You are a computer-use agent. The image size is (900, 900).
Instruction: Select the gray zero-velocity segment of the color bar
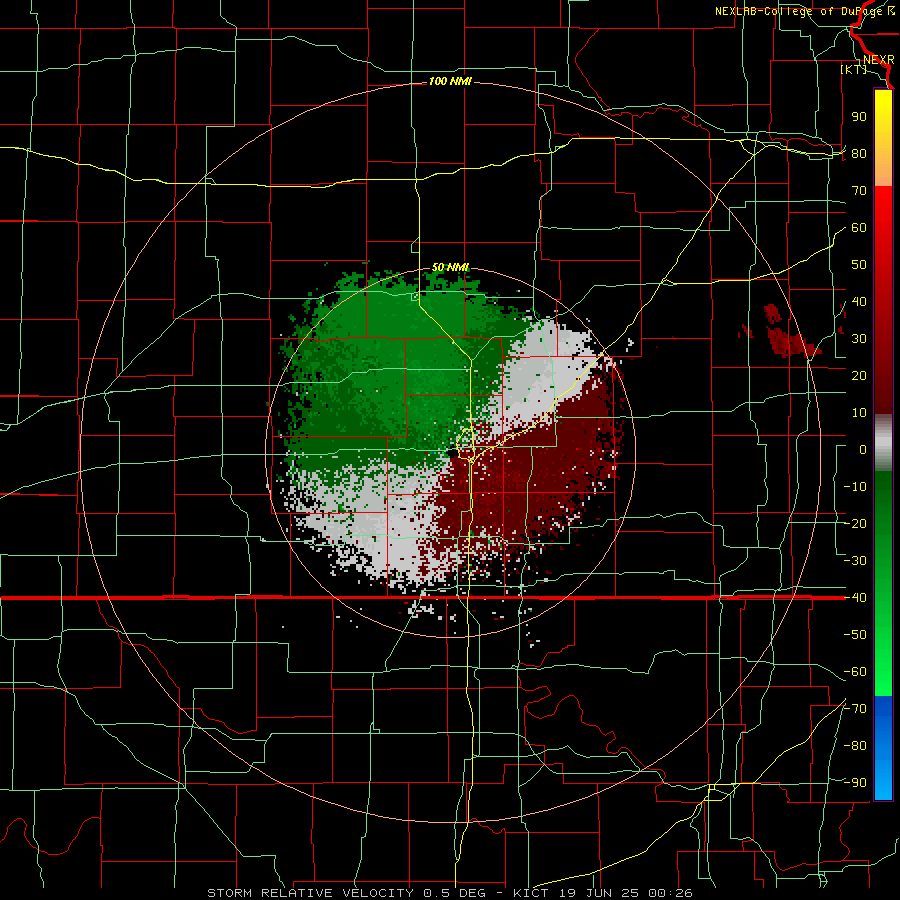(883, 443)
